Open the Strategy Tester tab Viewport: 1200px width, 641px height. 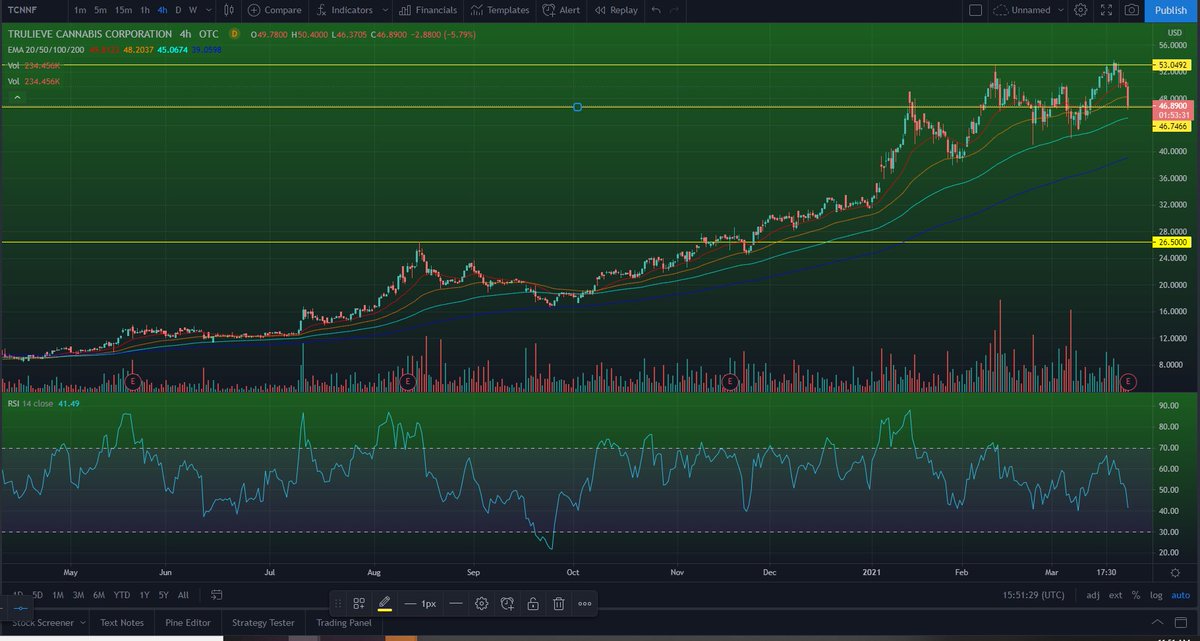262,622
